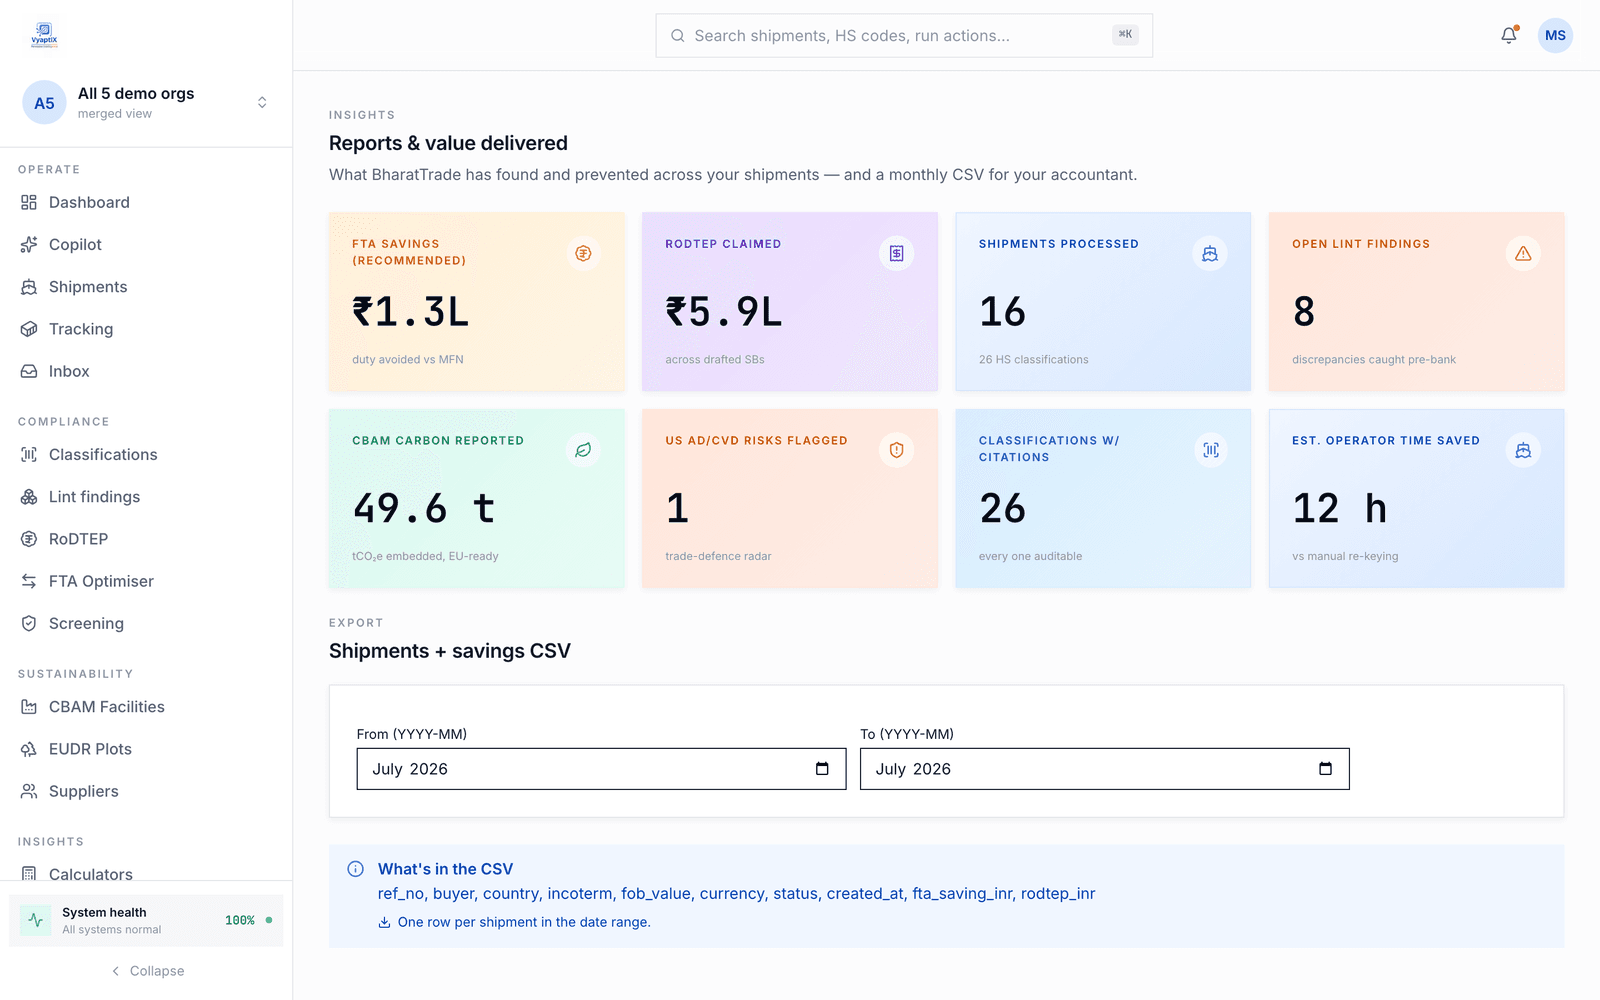1600x1000 pixels.
Task: Click the 16 shipments processed value
Action: tap(1003, 312)
